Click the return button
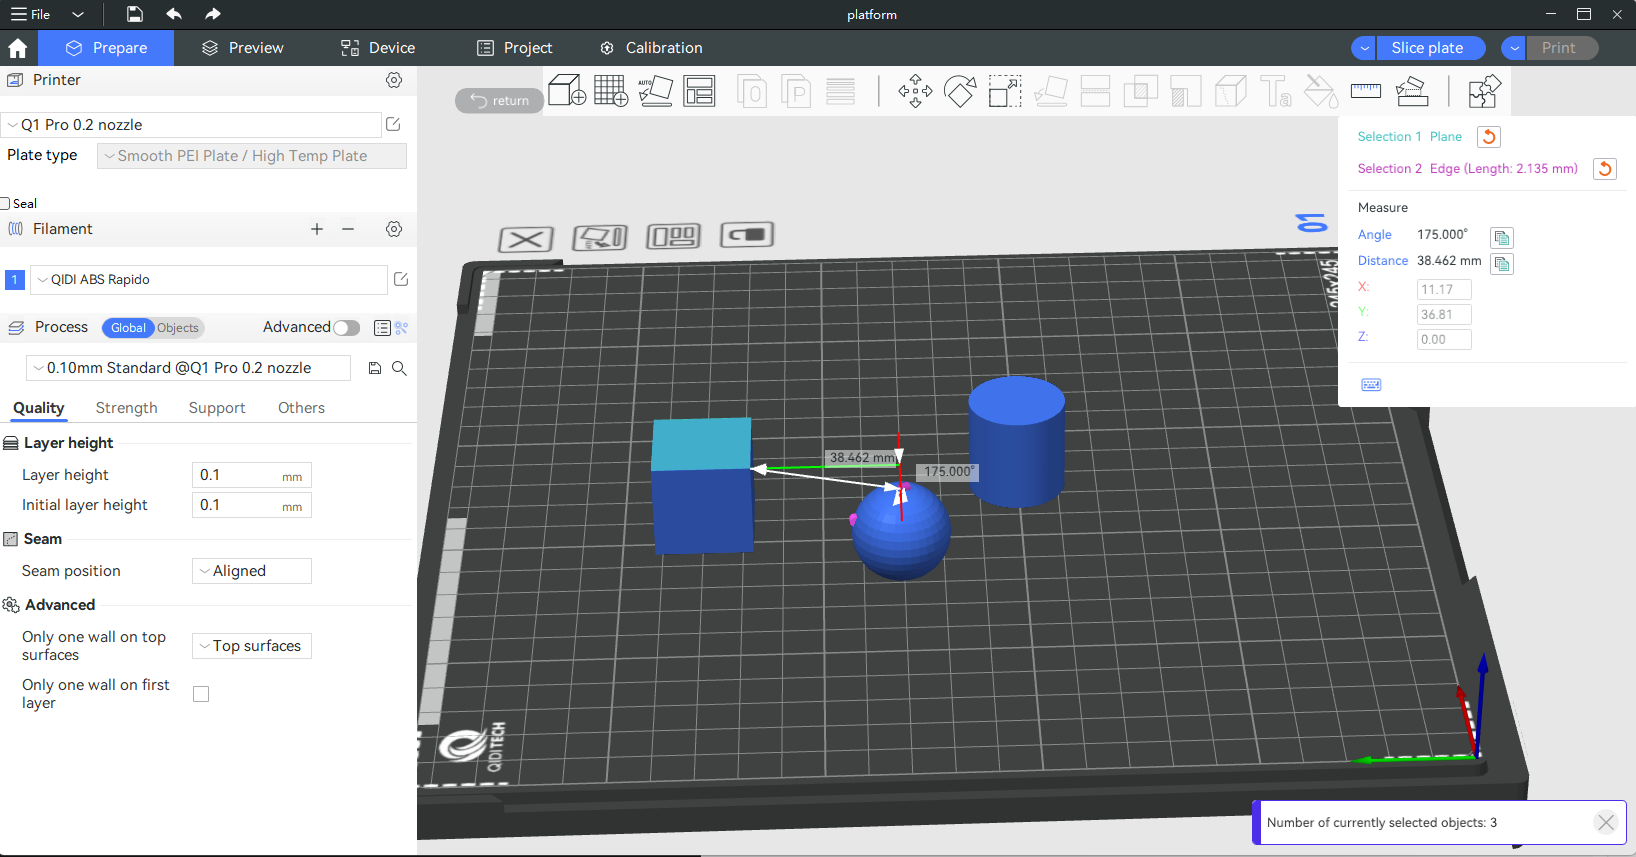The height and width of the screenshot is (857, 1636). [x=499, y=101]
